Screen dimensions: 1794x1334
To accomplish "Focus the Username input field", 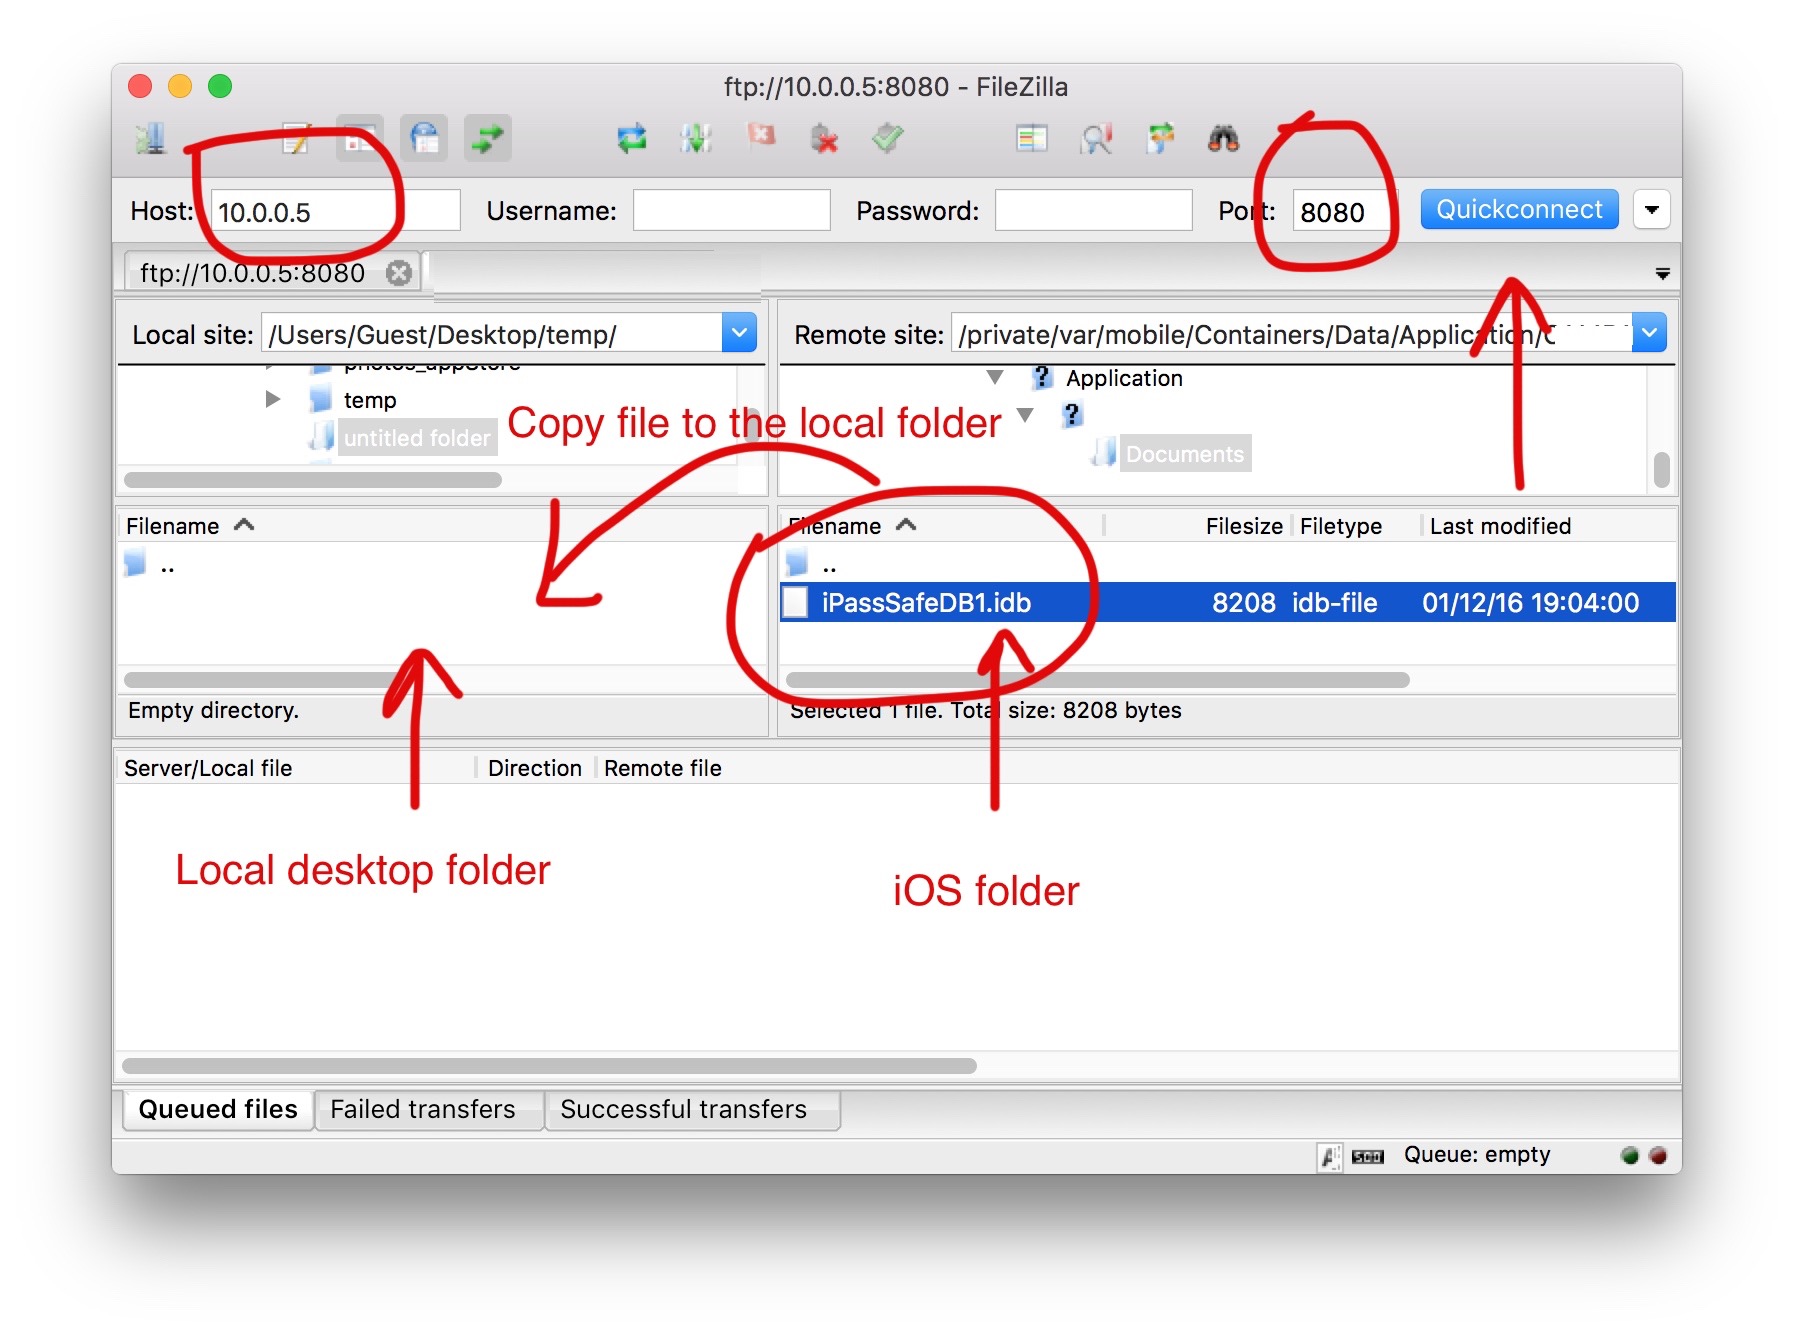I will click(732, 211).
